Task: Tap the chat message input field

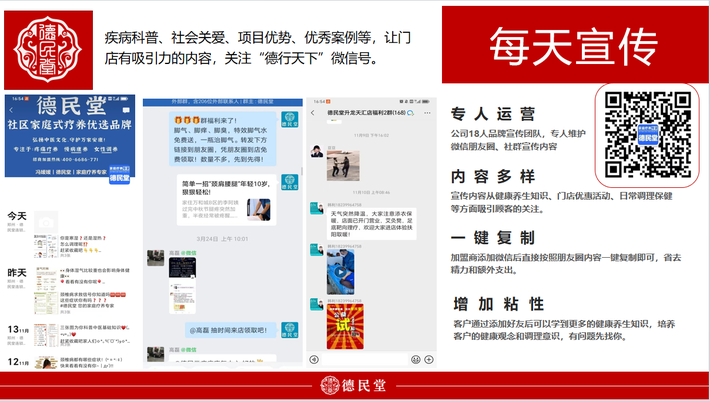Action: tap(365, 359)
